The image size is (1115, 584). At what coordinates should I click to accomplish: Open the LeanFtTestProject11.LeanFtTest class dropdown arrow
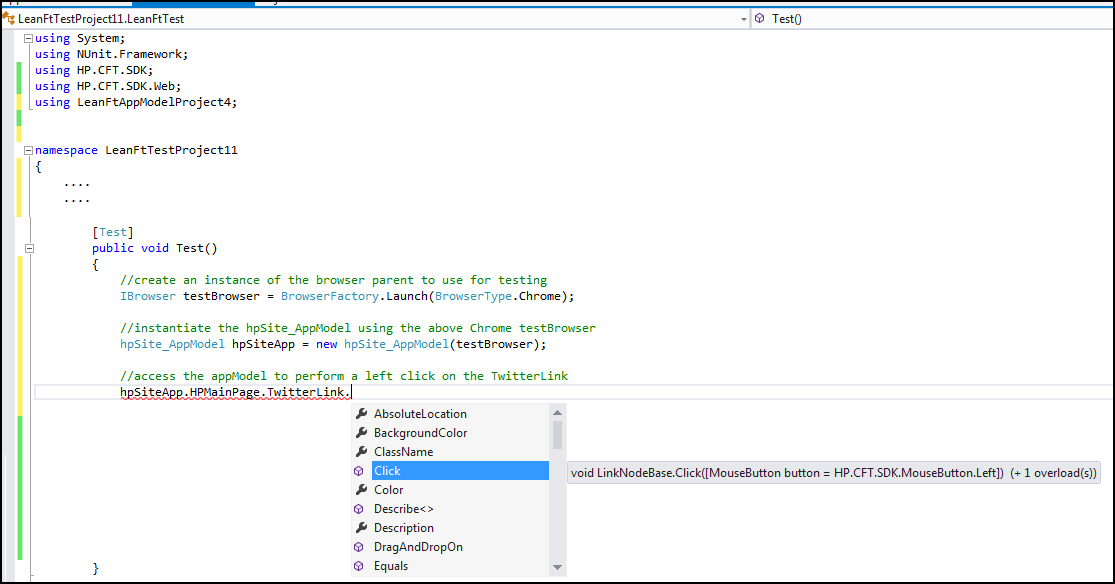(x=743, y=19)
